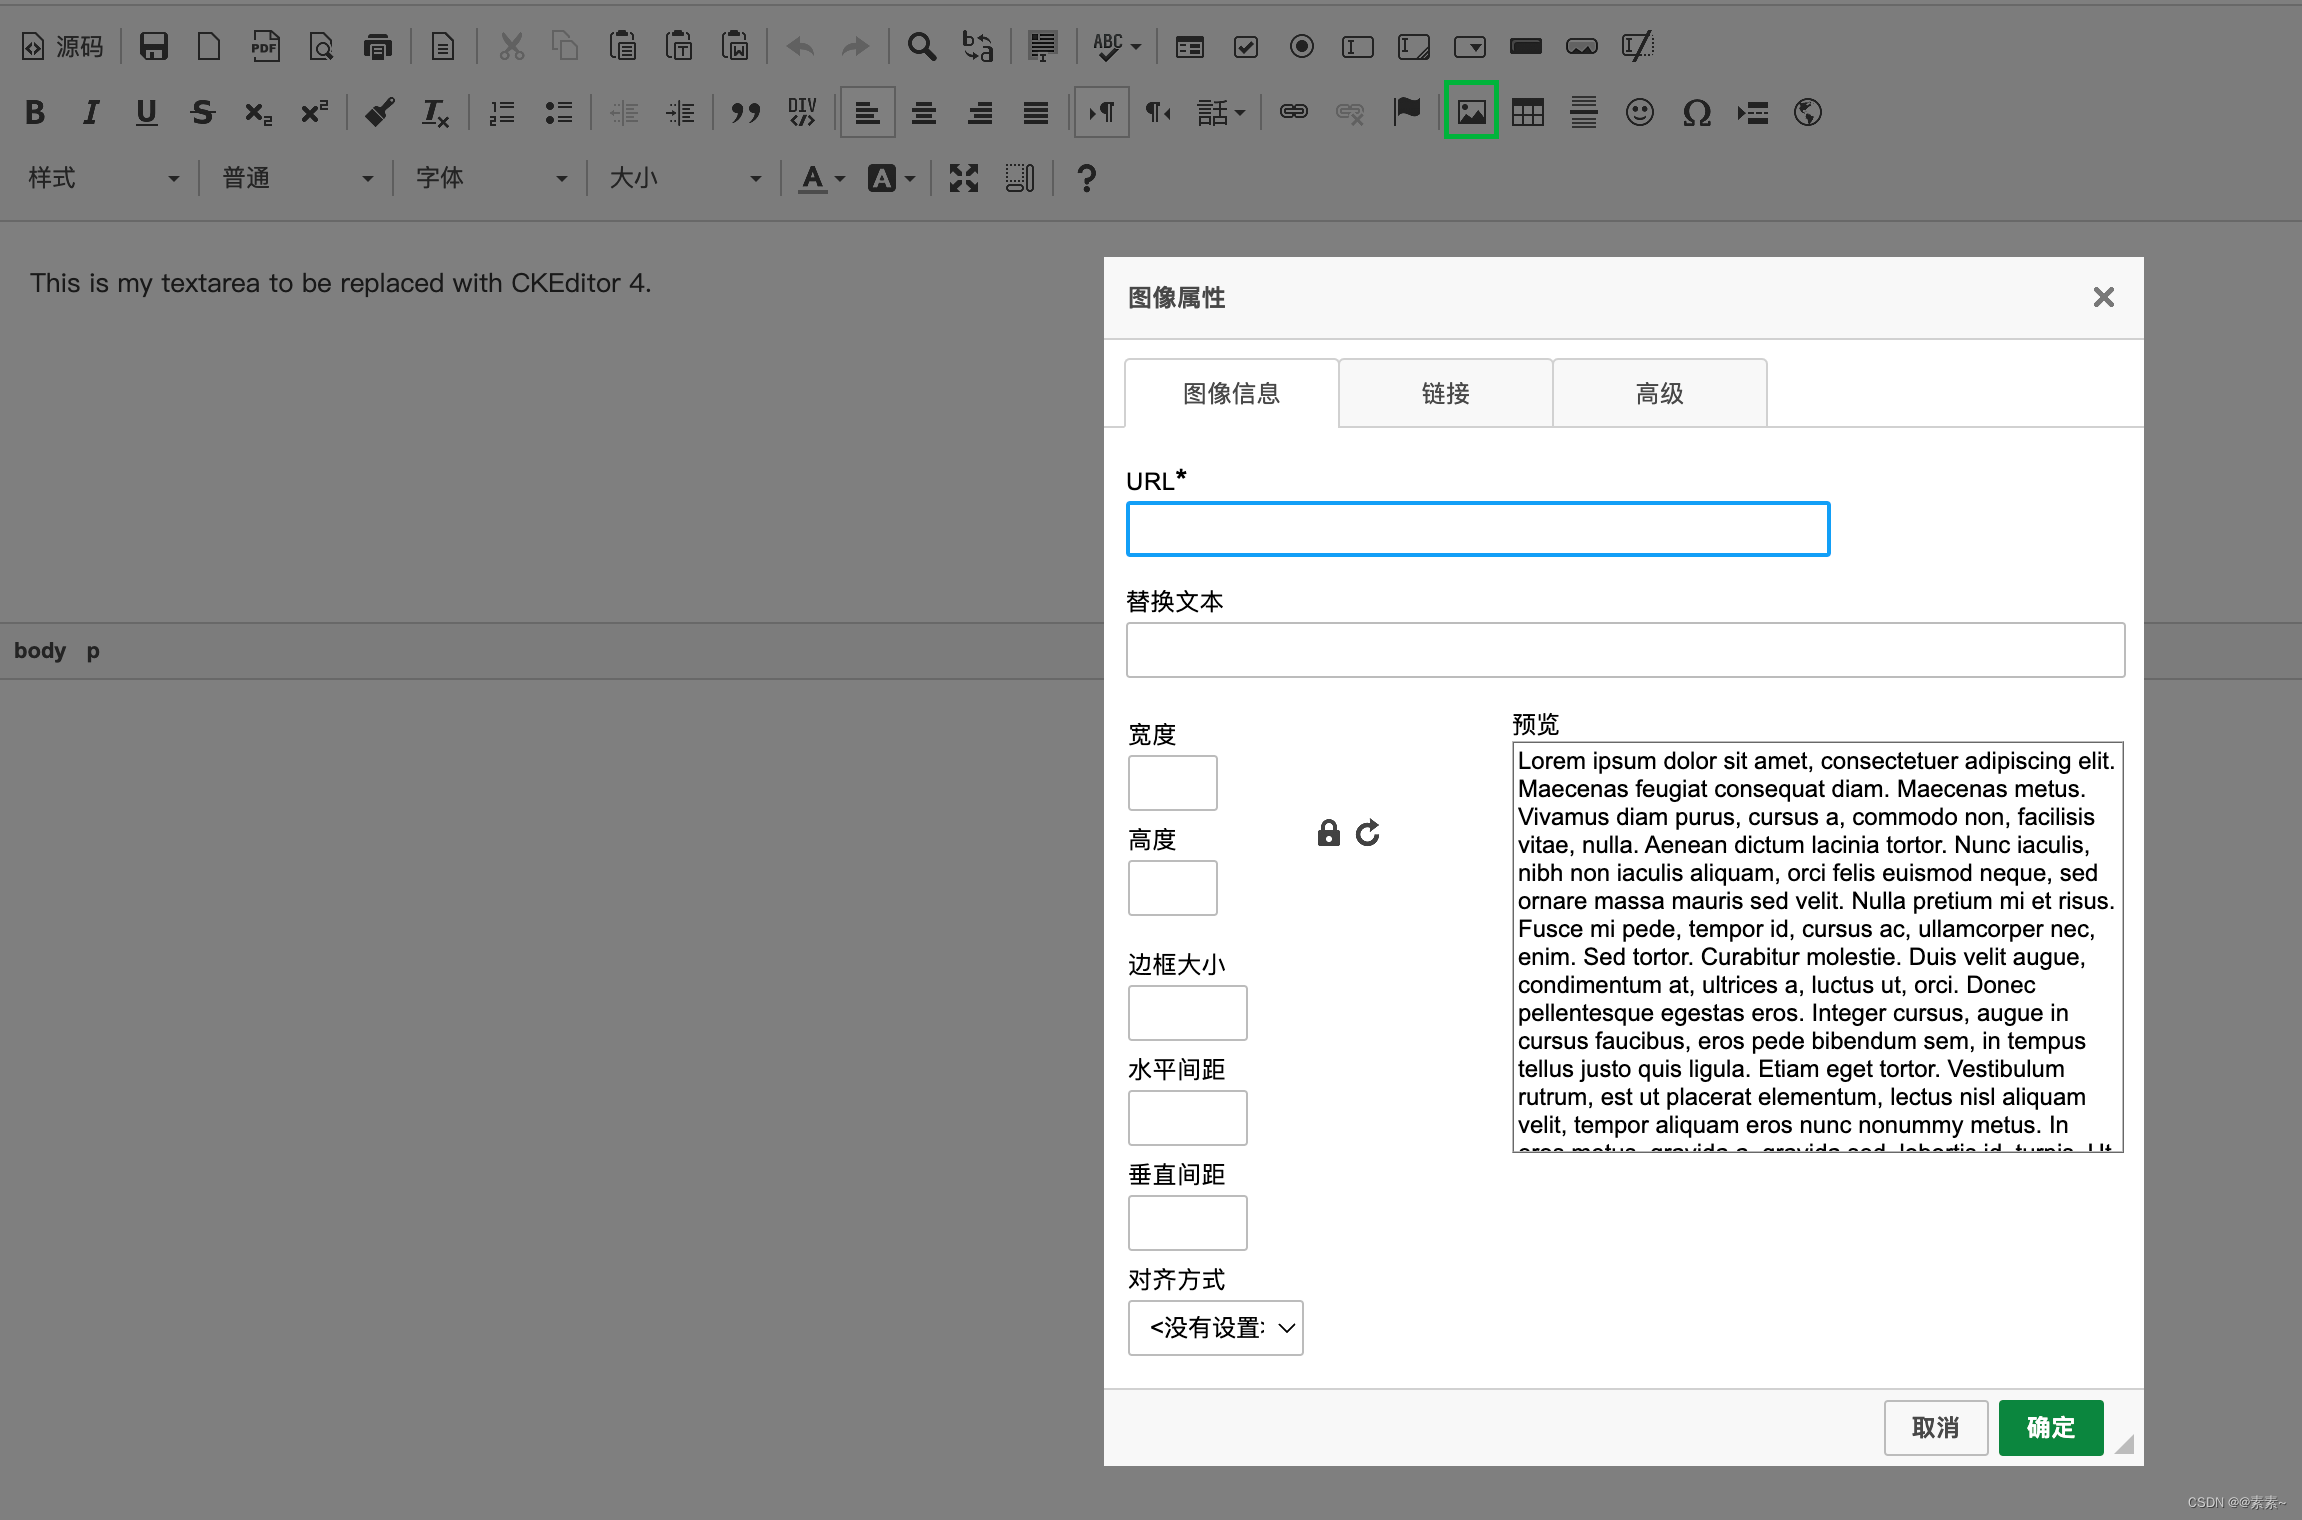Viewport: 2302px width, 1520px height.
Task: Toggle bold formatting
Action: (x=35, y=112)
